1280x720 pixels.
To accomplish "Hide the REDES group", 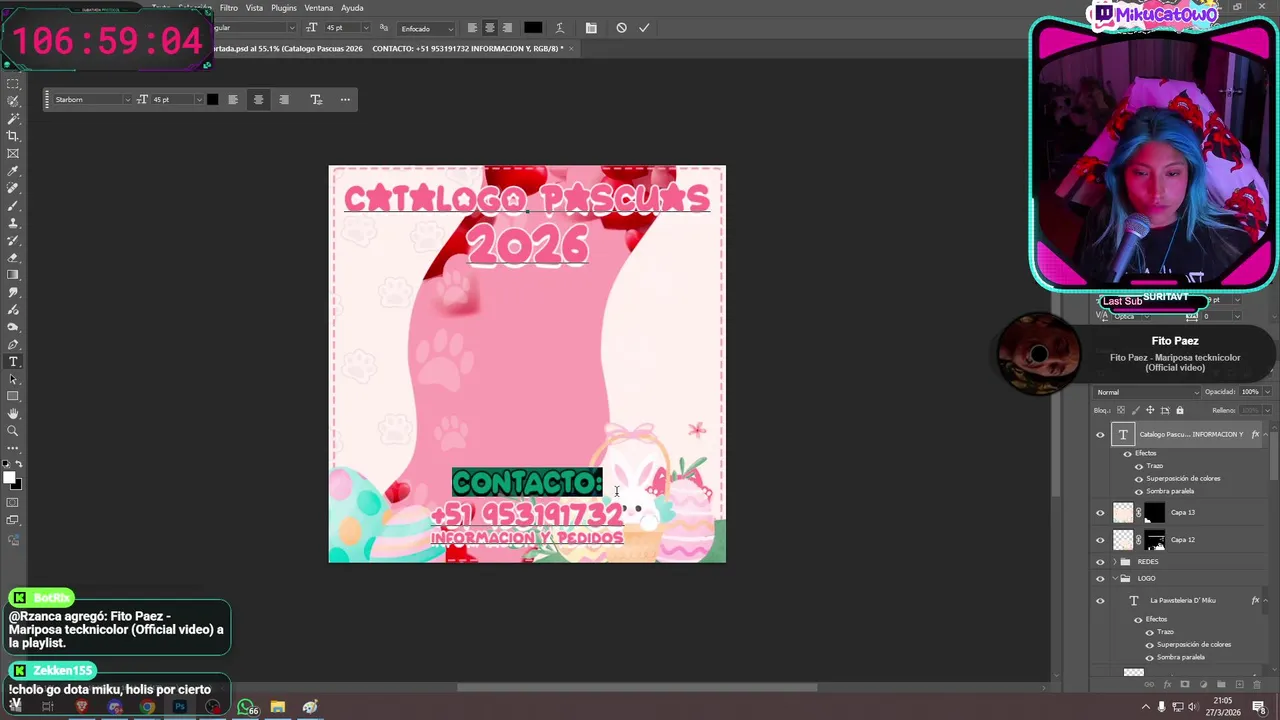I will pyautogui.click(x=1101, y=562).
